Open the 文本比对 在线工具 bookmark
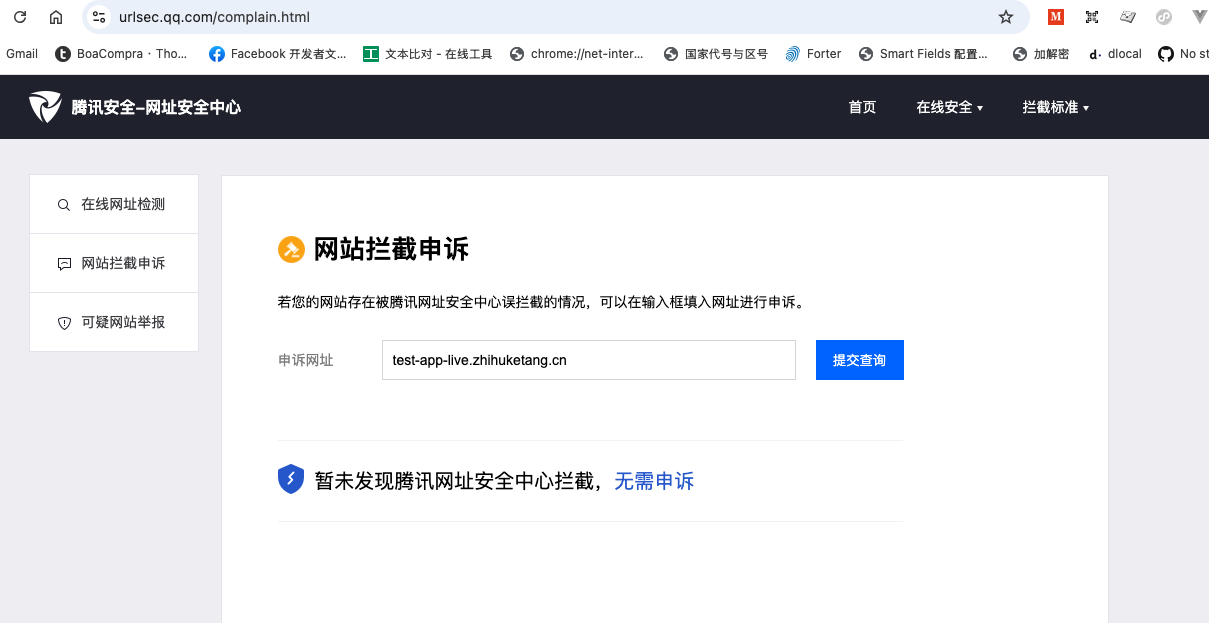Image resolution: width=1209 pixels, height=623 pixels. (428, 54)
